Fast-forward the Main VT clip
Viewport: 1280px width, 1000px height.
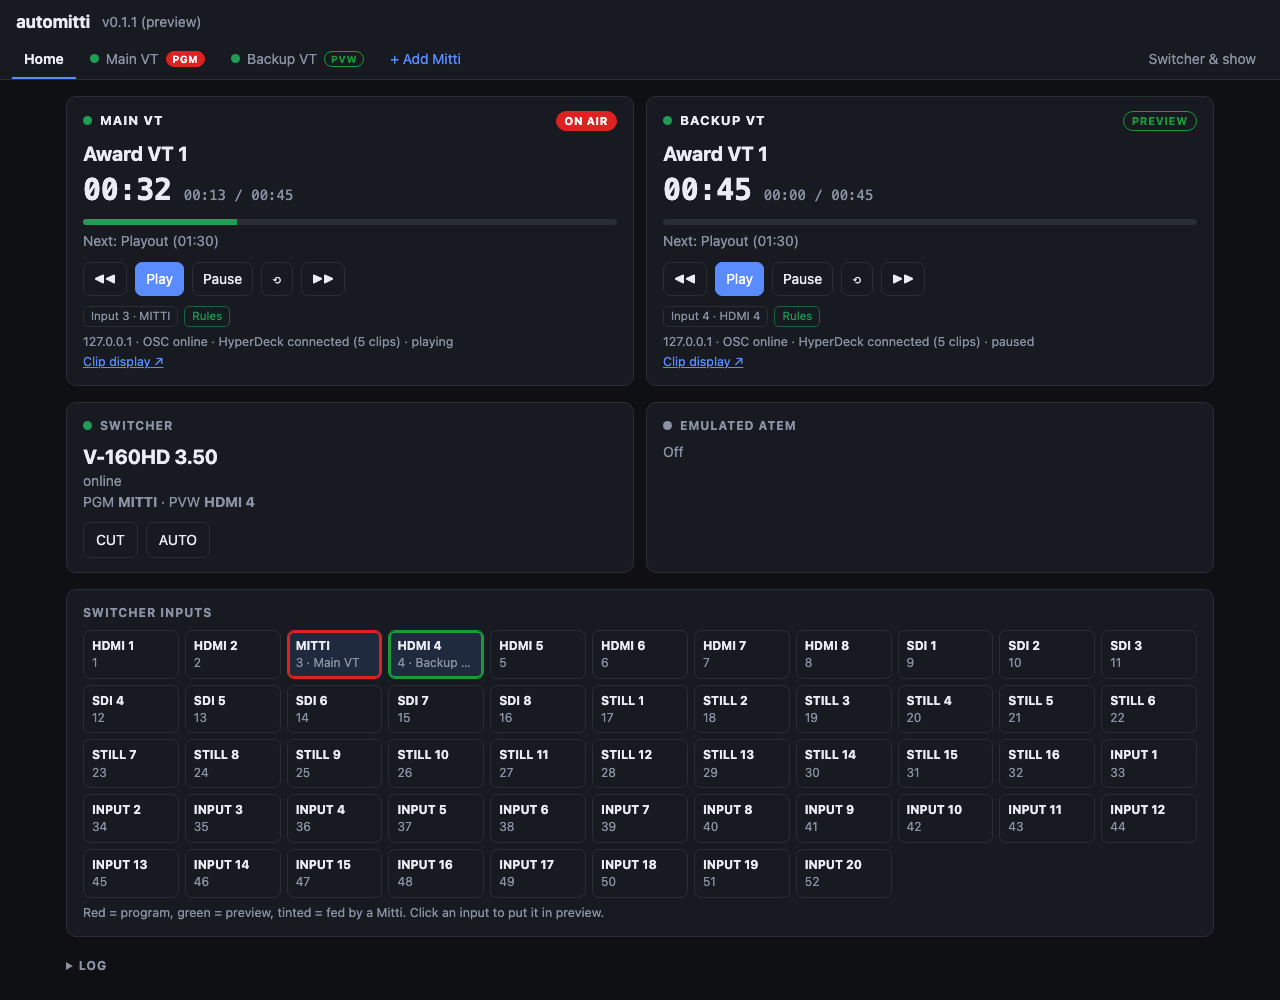[x=323, y=279]
